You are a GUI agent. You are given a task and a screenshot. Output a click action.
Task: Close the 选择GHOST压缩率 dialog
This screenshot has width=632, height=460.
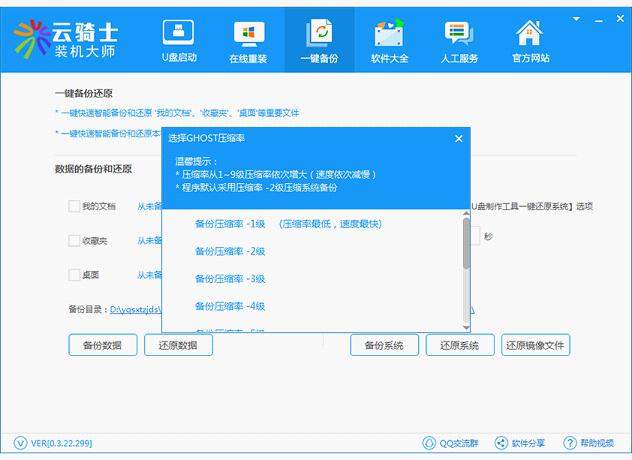pyautogui.click(x=458, y=138)
